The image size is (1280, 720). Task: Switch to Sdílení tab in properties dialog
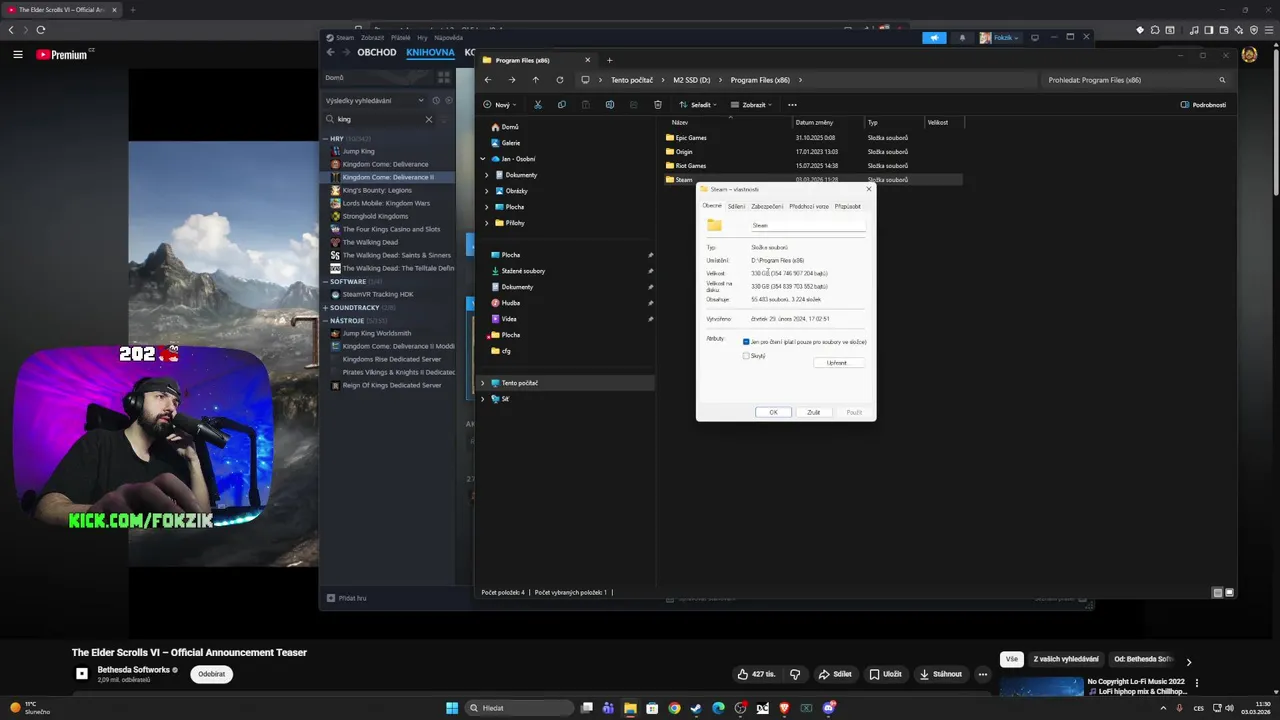(736, 206)
